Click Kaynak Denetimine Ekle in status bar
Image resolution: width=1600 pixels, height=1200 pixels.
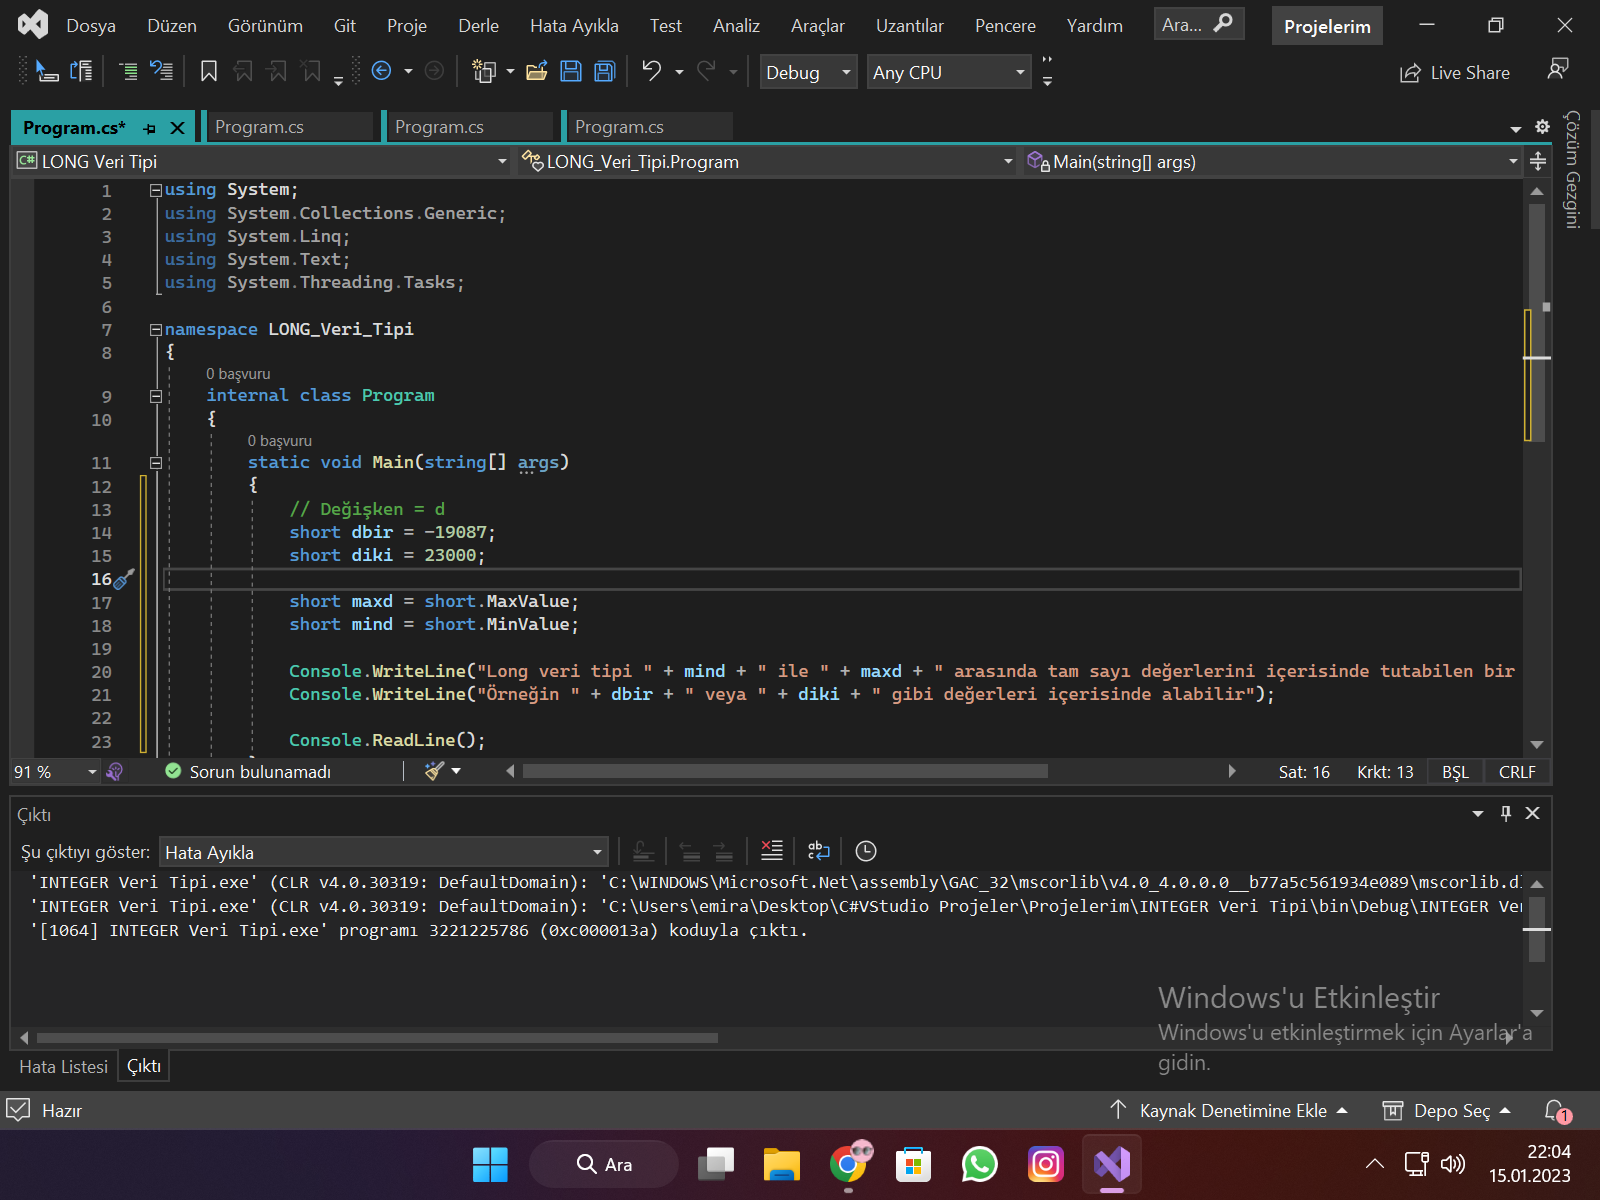(x=1232, y=1111)
